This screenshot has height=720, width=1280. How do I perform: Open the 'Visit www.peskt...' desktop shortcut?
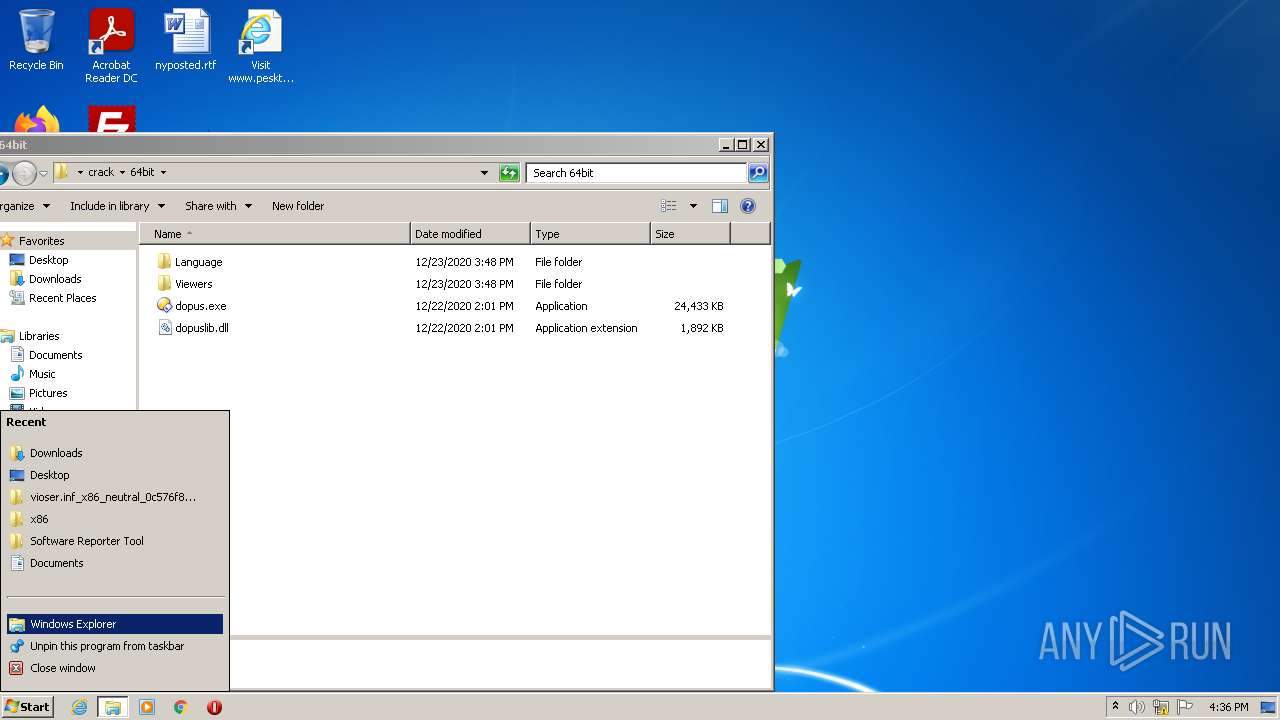click(x=260, y=47)
